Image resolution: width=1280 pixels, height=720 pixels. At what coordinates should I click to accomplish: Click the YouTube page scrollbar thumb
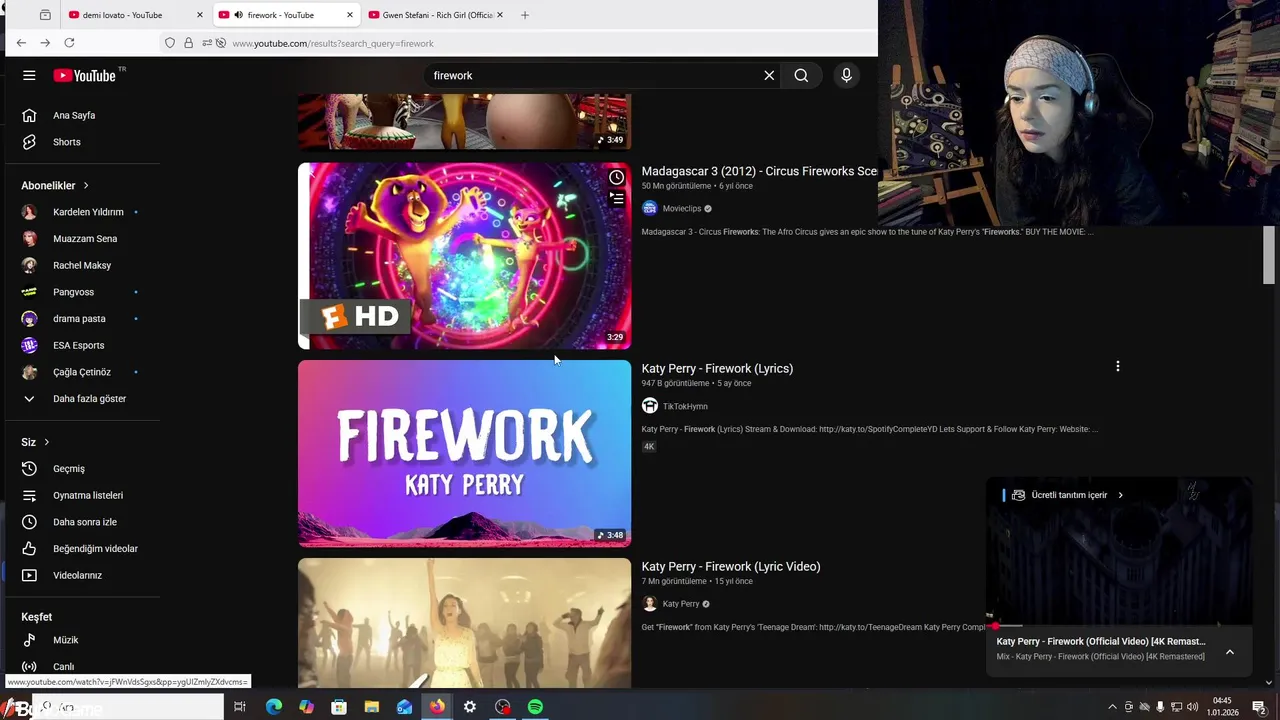click(1269, 255)
